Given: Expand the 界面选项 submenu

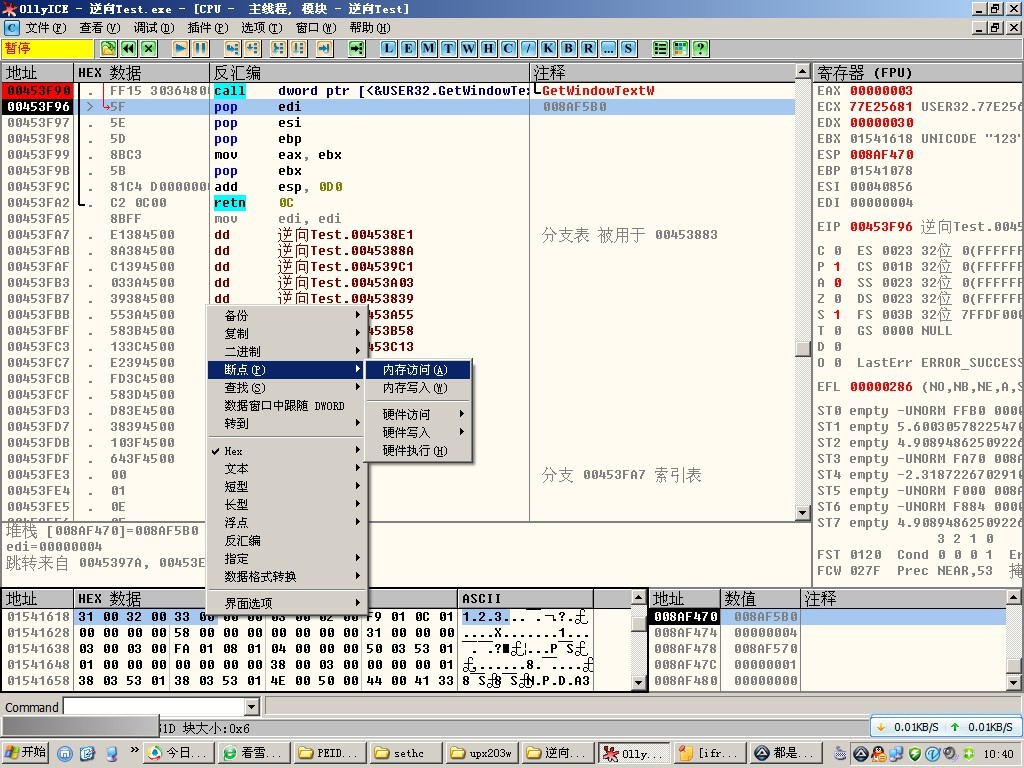Looking at the screenshot, I should (x=286, y=603).
